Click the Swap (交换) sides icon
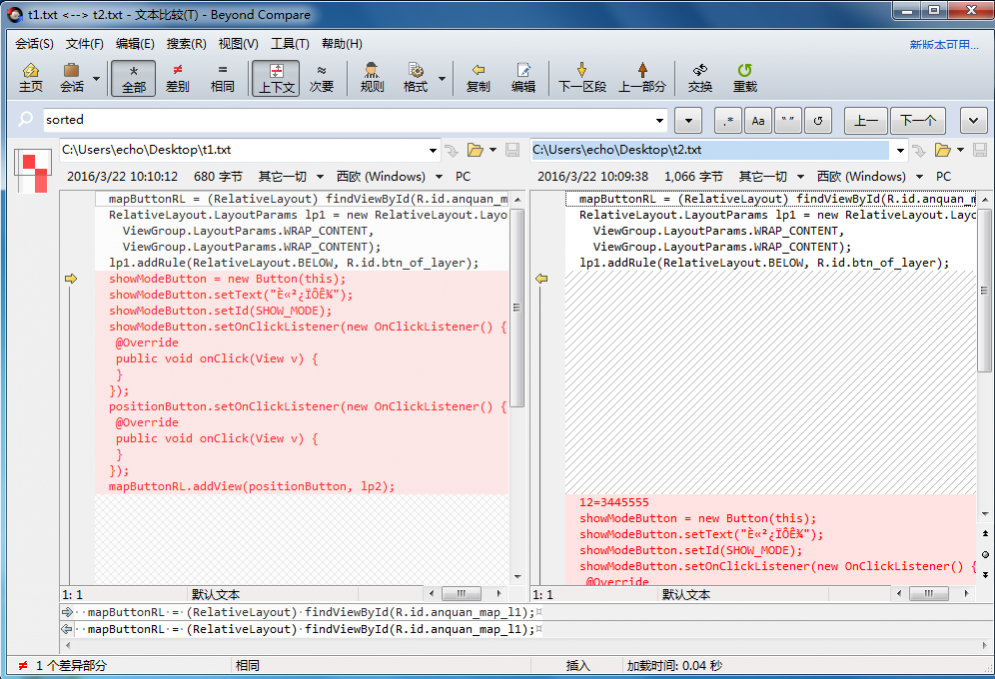The height and width of the screenshot is (679, 995). coord(700,77)
